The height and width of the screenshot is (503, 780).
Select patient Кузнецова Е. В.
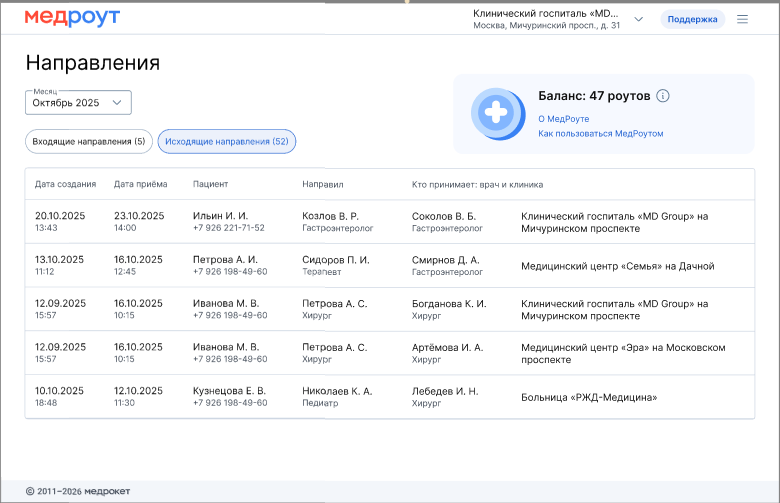click(x=229, y=391)
